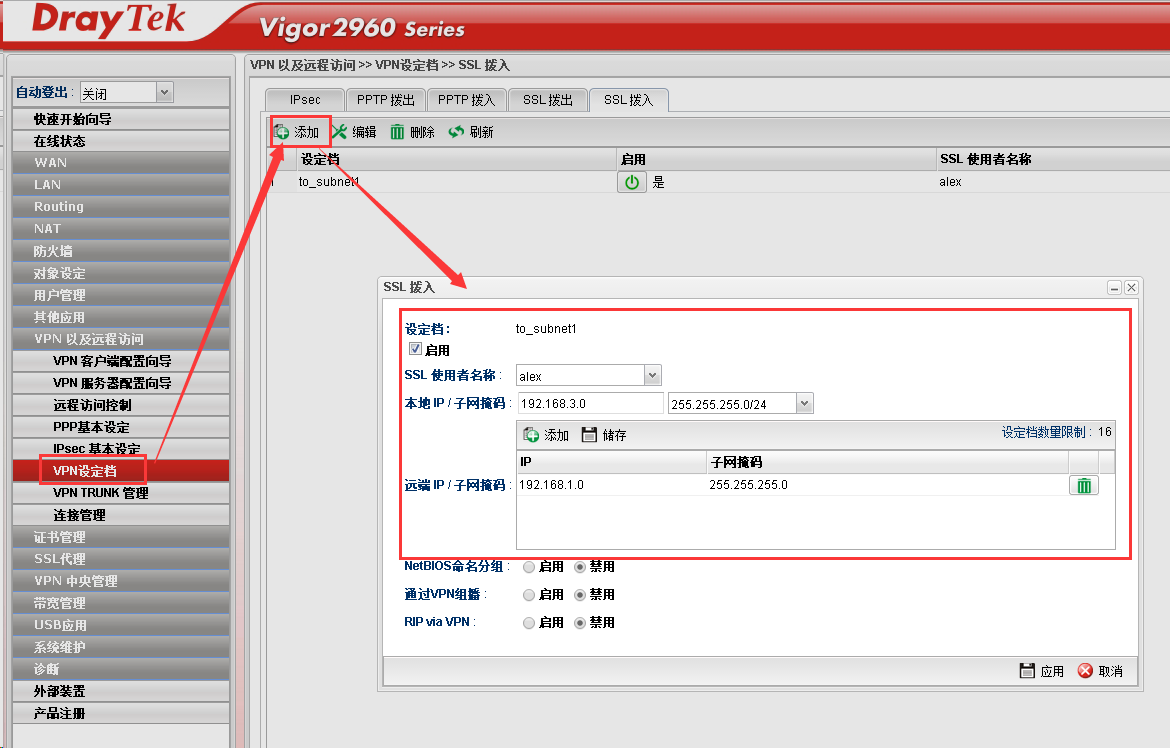Click the Apply button in SSL dialog
Screen dimensions: 1170x748
1041,671
